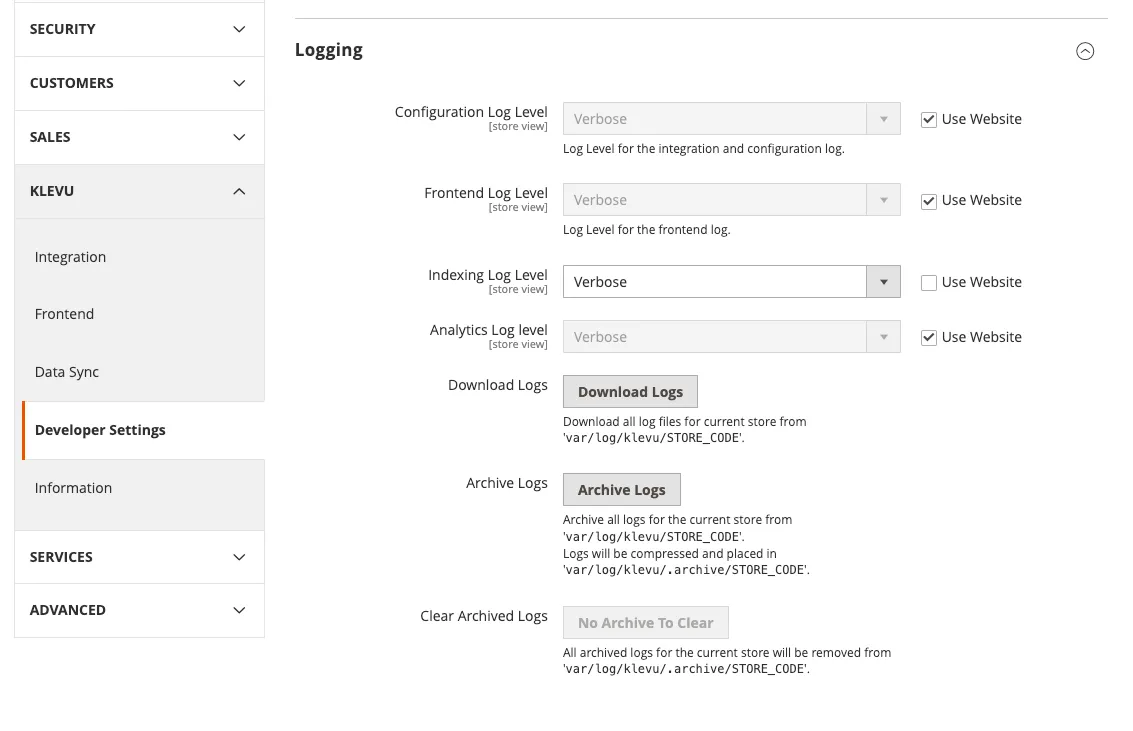Click the Analytics Log level label
This screenshot has height=731, width=1133.
[x=488, y=330]
